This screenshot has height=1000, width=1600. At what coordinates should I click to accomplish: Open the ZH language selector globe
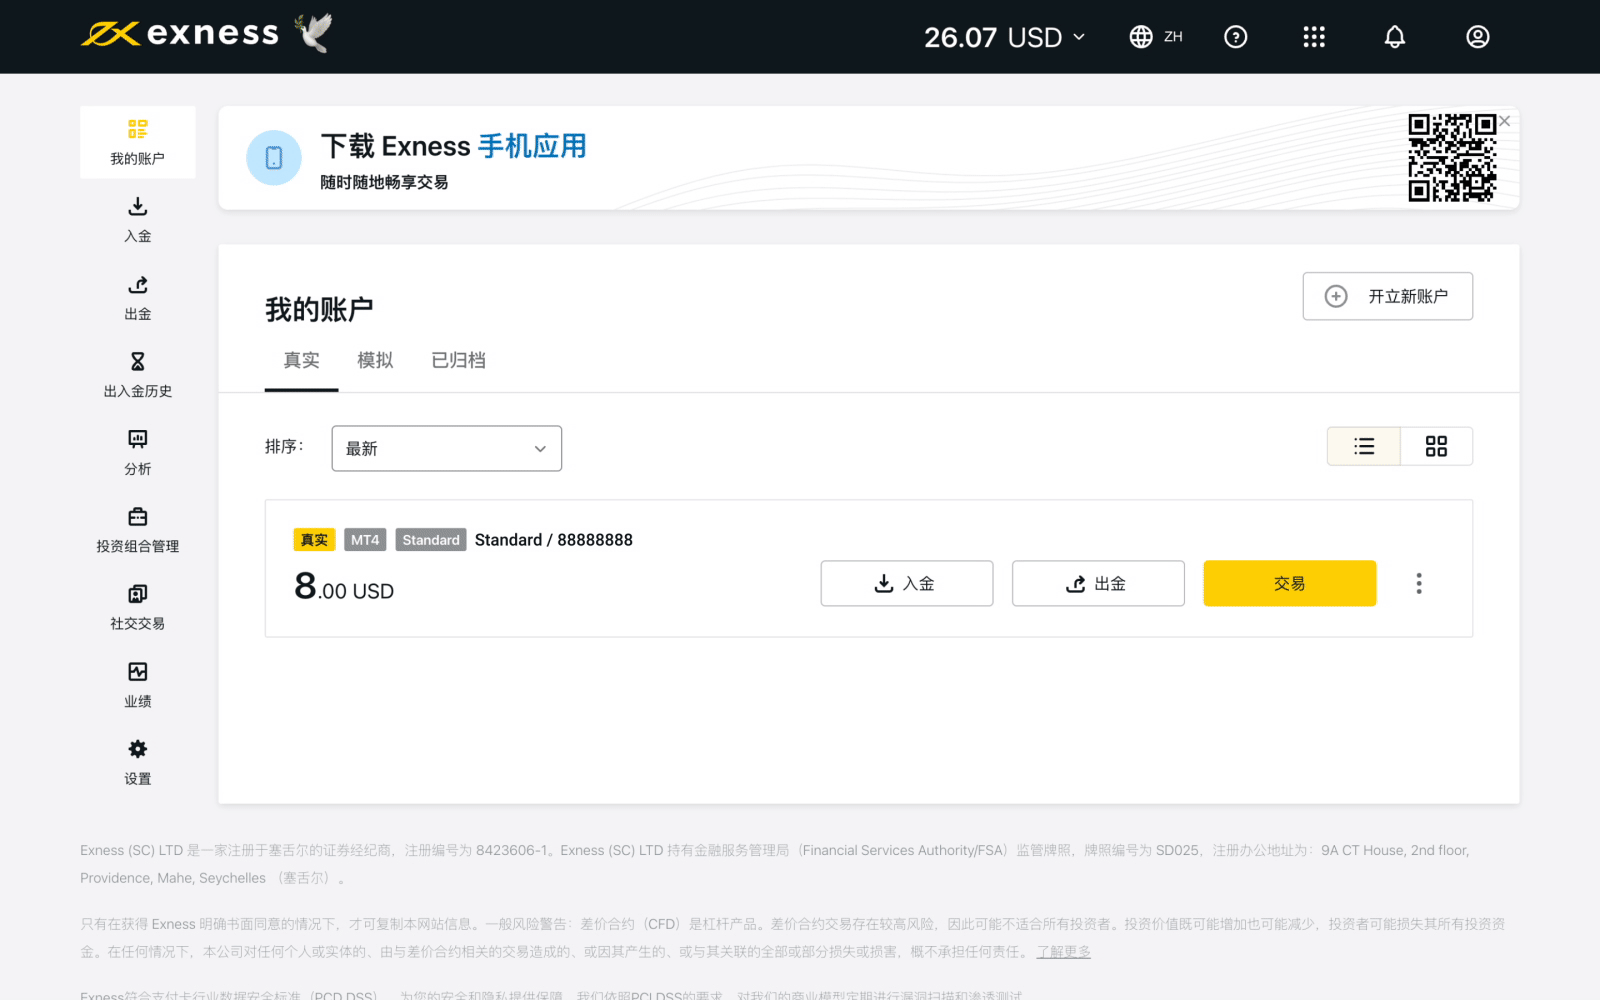(1156, 37)
